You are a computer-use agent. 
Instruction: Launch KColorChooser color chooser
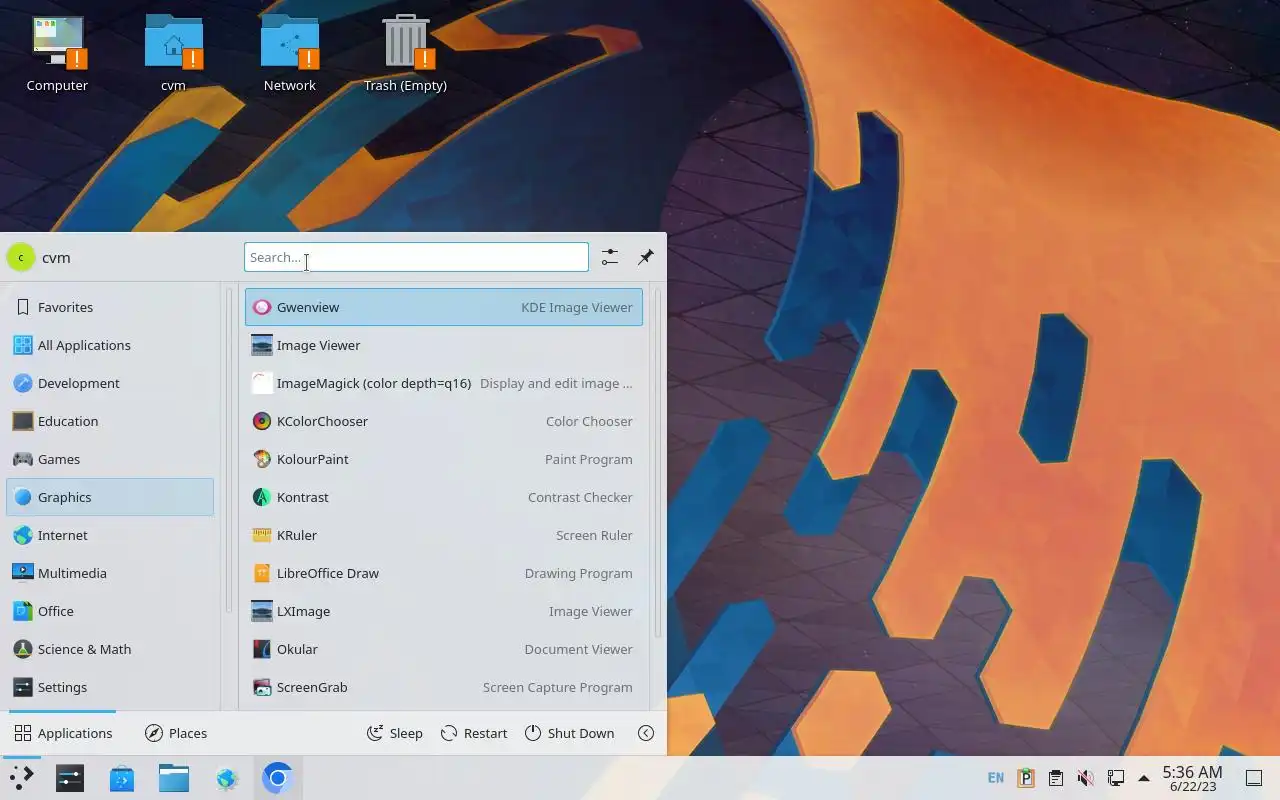443,421
